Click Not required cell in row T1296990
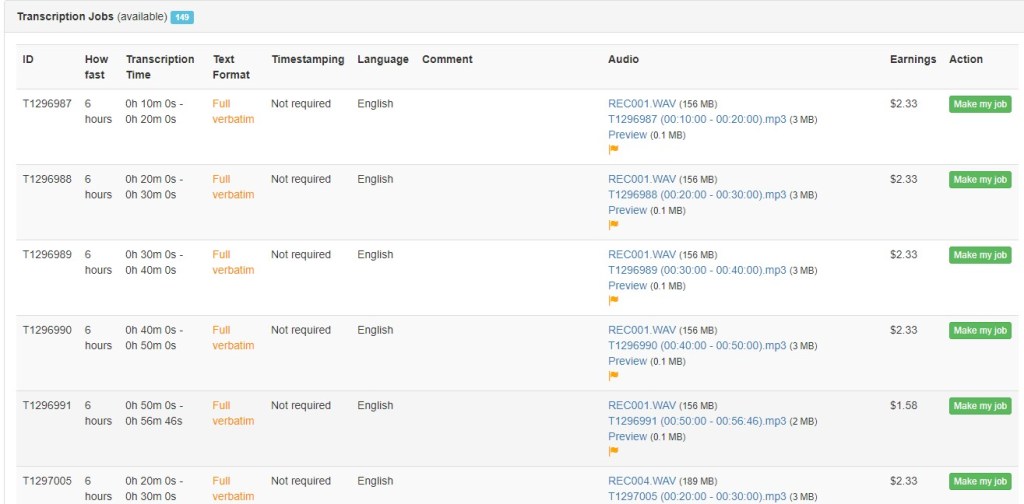The width and height of the screenshot is (1024, 504). pos(301,330)
